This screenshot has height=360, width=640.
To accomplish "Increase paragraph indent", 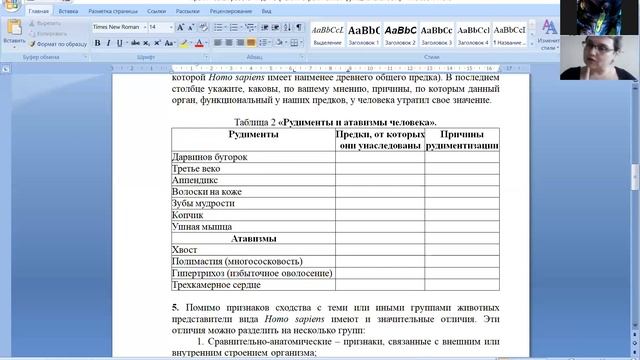I will point(276,27).
